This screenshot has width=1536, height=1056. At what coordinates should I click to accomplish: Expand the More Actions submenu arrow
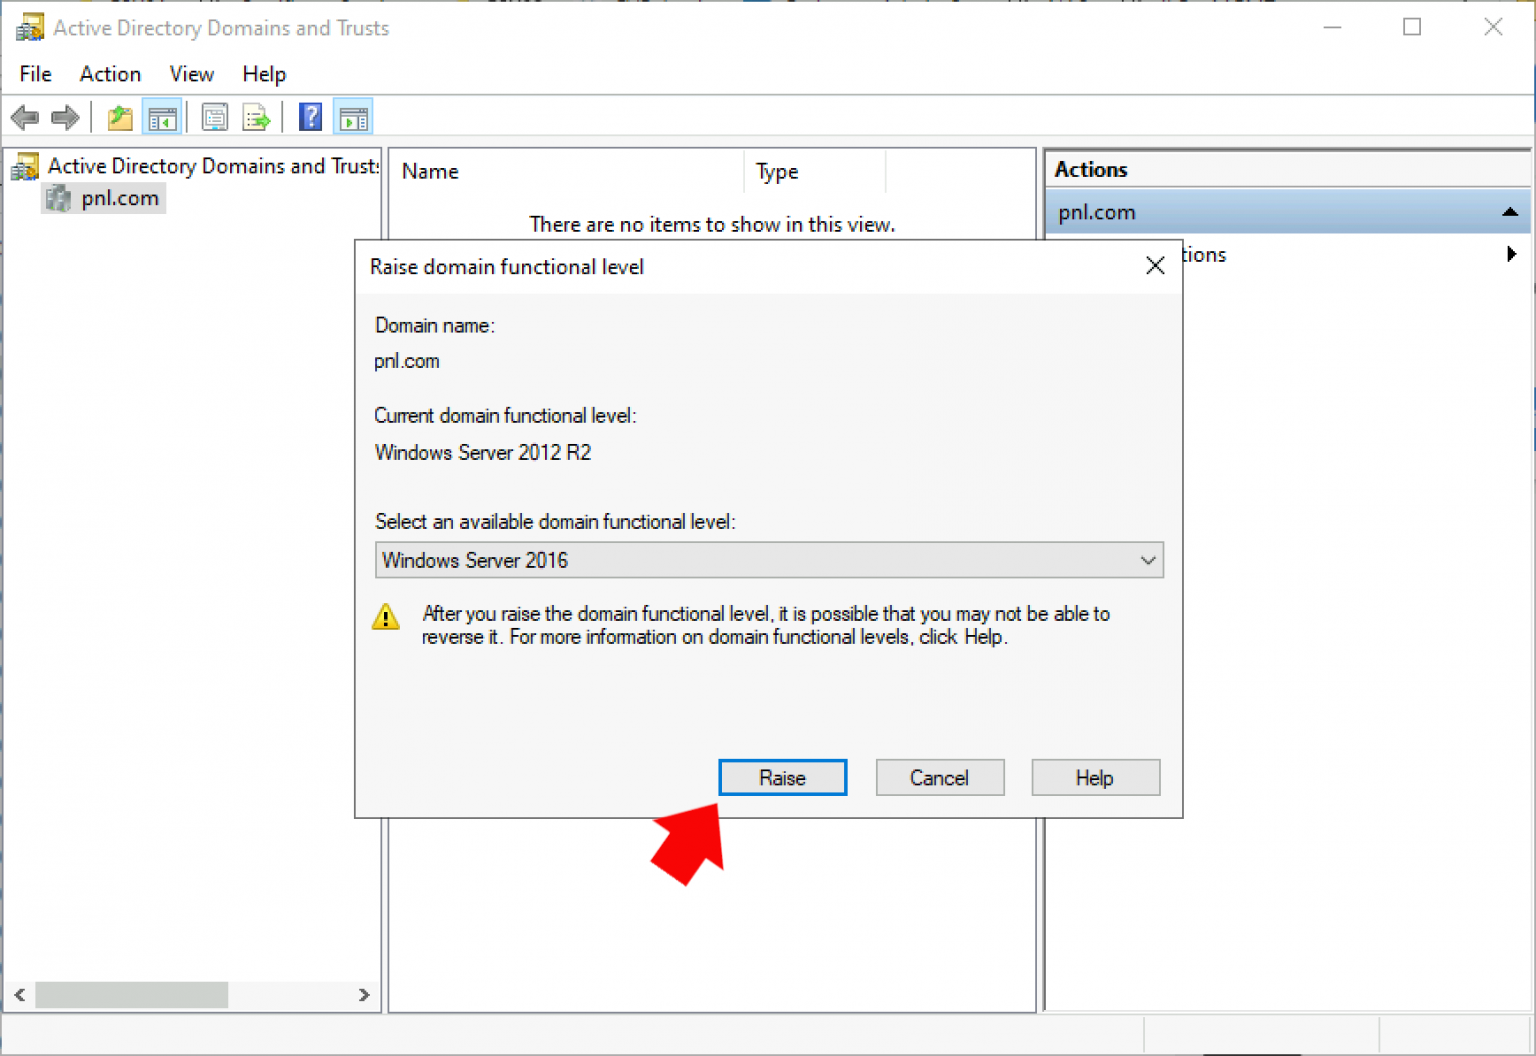click(1511, 254)
